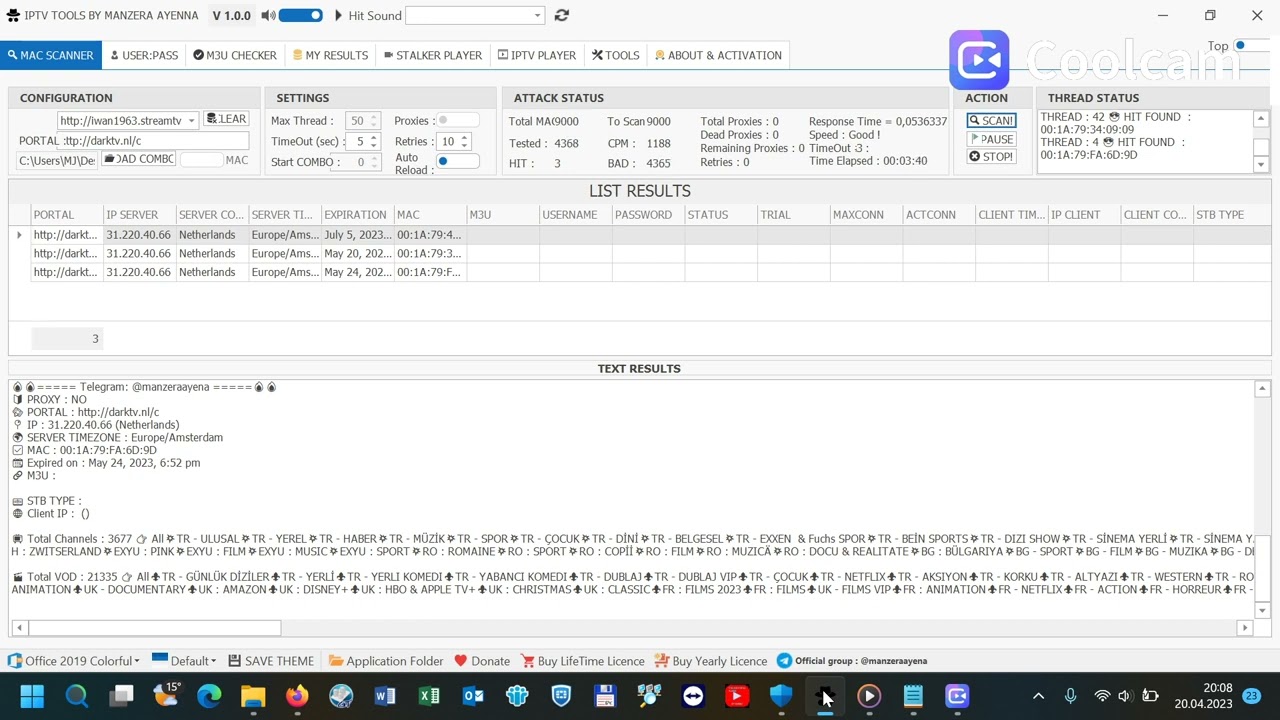This screenshot has height=720, width=1280.
Task: Click the Thread Status vertical scrollbar
Action: pyautogui.click(x=1262, y=142)
